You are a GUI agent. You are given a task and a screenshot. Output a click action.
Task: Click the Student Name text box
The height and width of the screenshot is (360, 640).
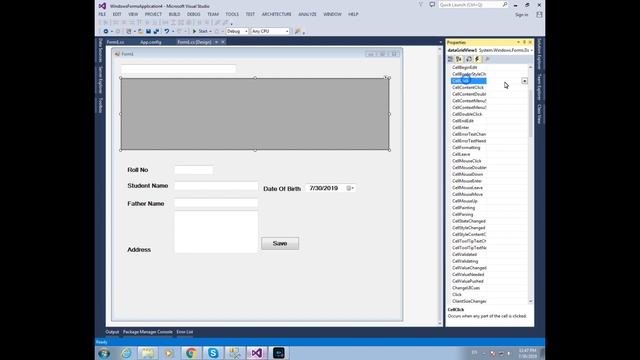[x=216, y=186]
